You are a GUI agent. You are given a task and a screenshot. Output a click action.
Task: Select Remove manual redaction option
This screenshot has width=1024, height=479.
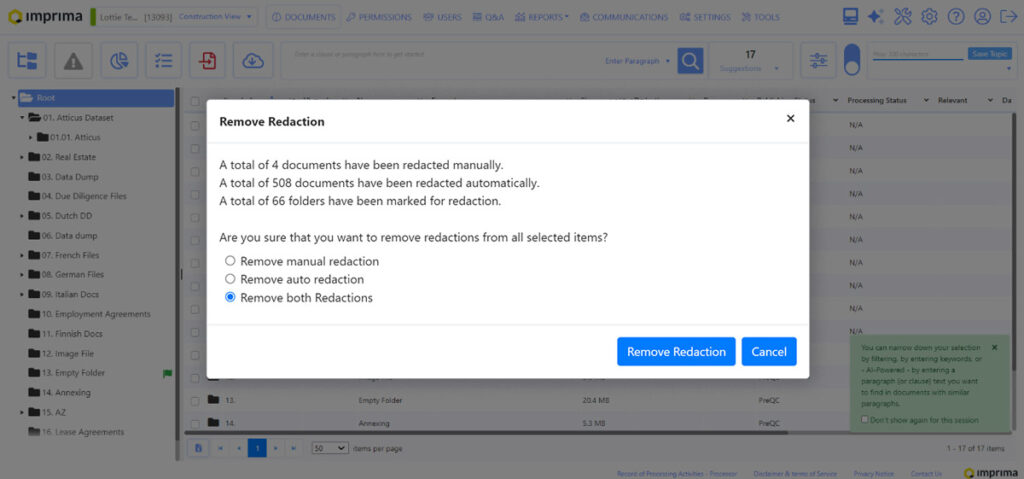230,261
